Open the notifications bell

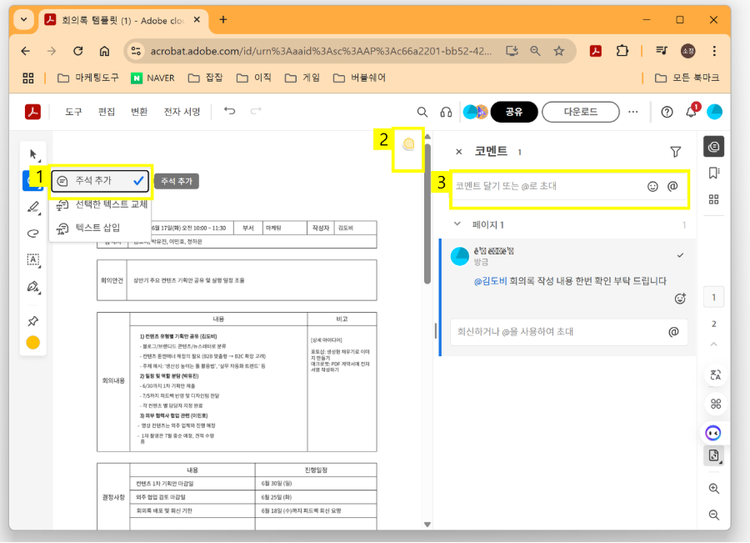[x=691, y=112]
